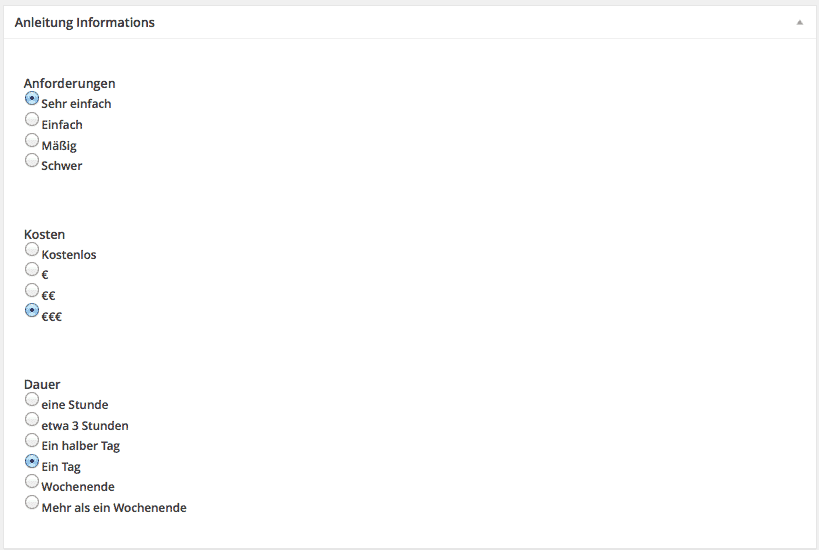This screenshot has height=550, width=819.
Task: Click the Mehr als ein Wochenende label text
Action: point(114,508)
